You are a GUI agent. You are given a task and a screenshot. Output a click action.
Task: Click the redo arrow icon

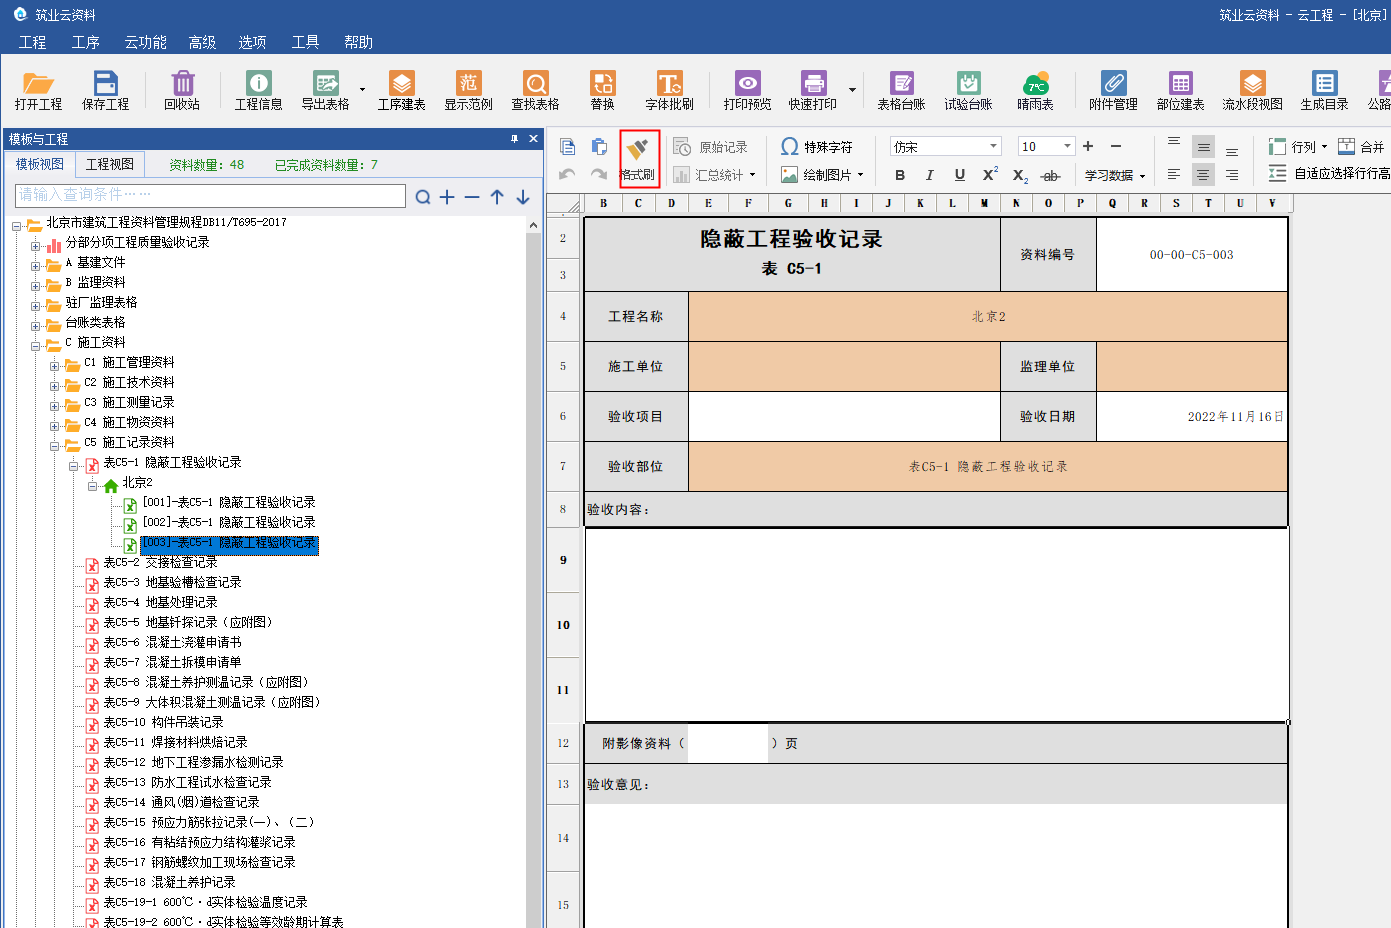tap(599, 175)
